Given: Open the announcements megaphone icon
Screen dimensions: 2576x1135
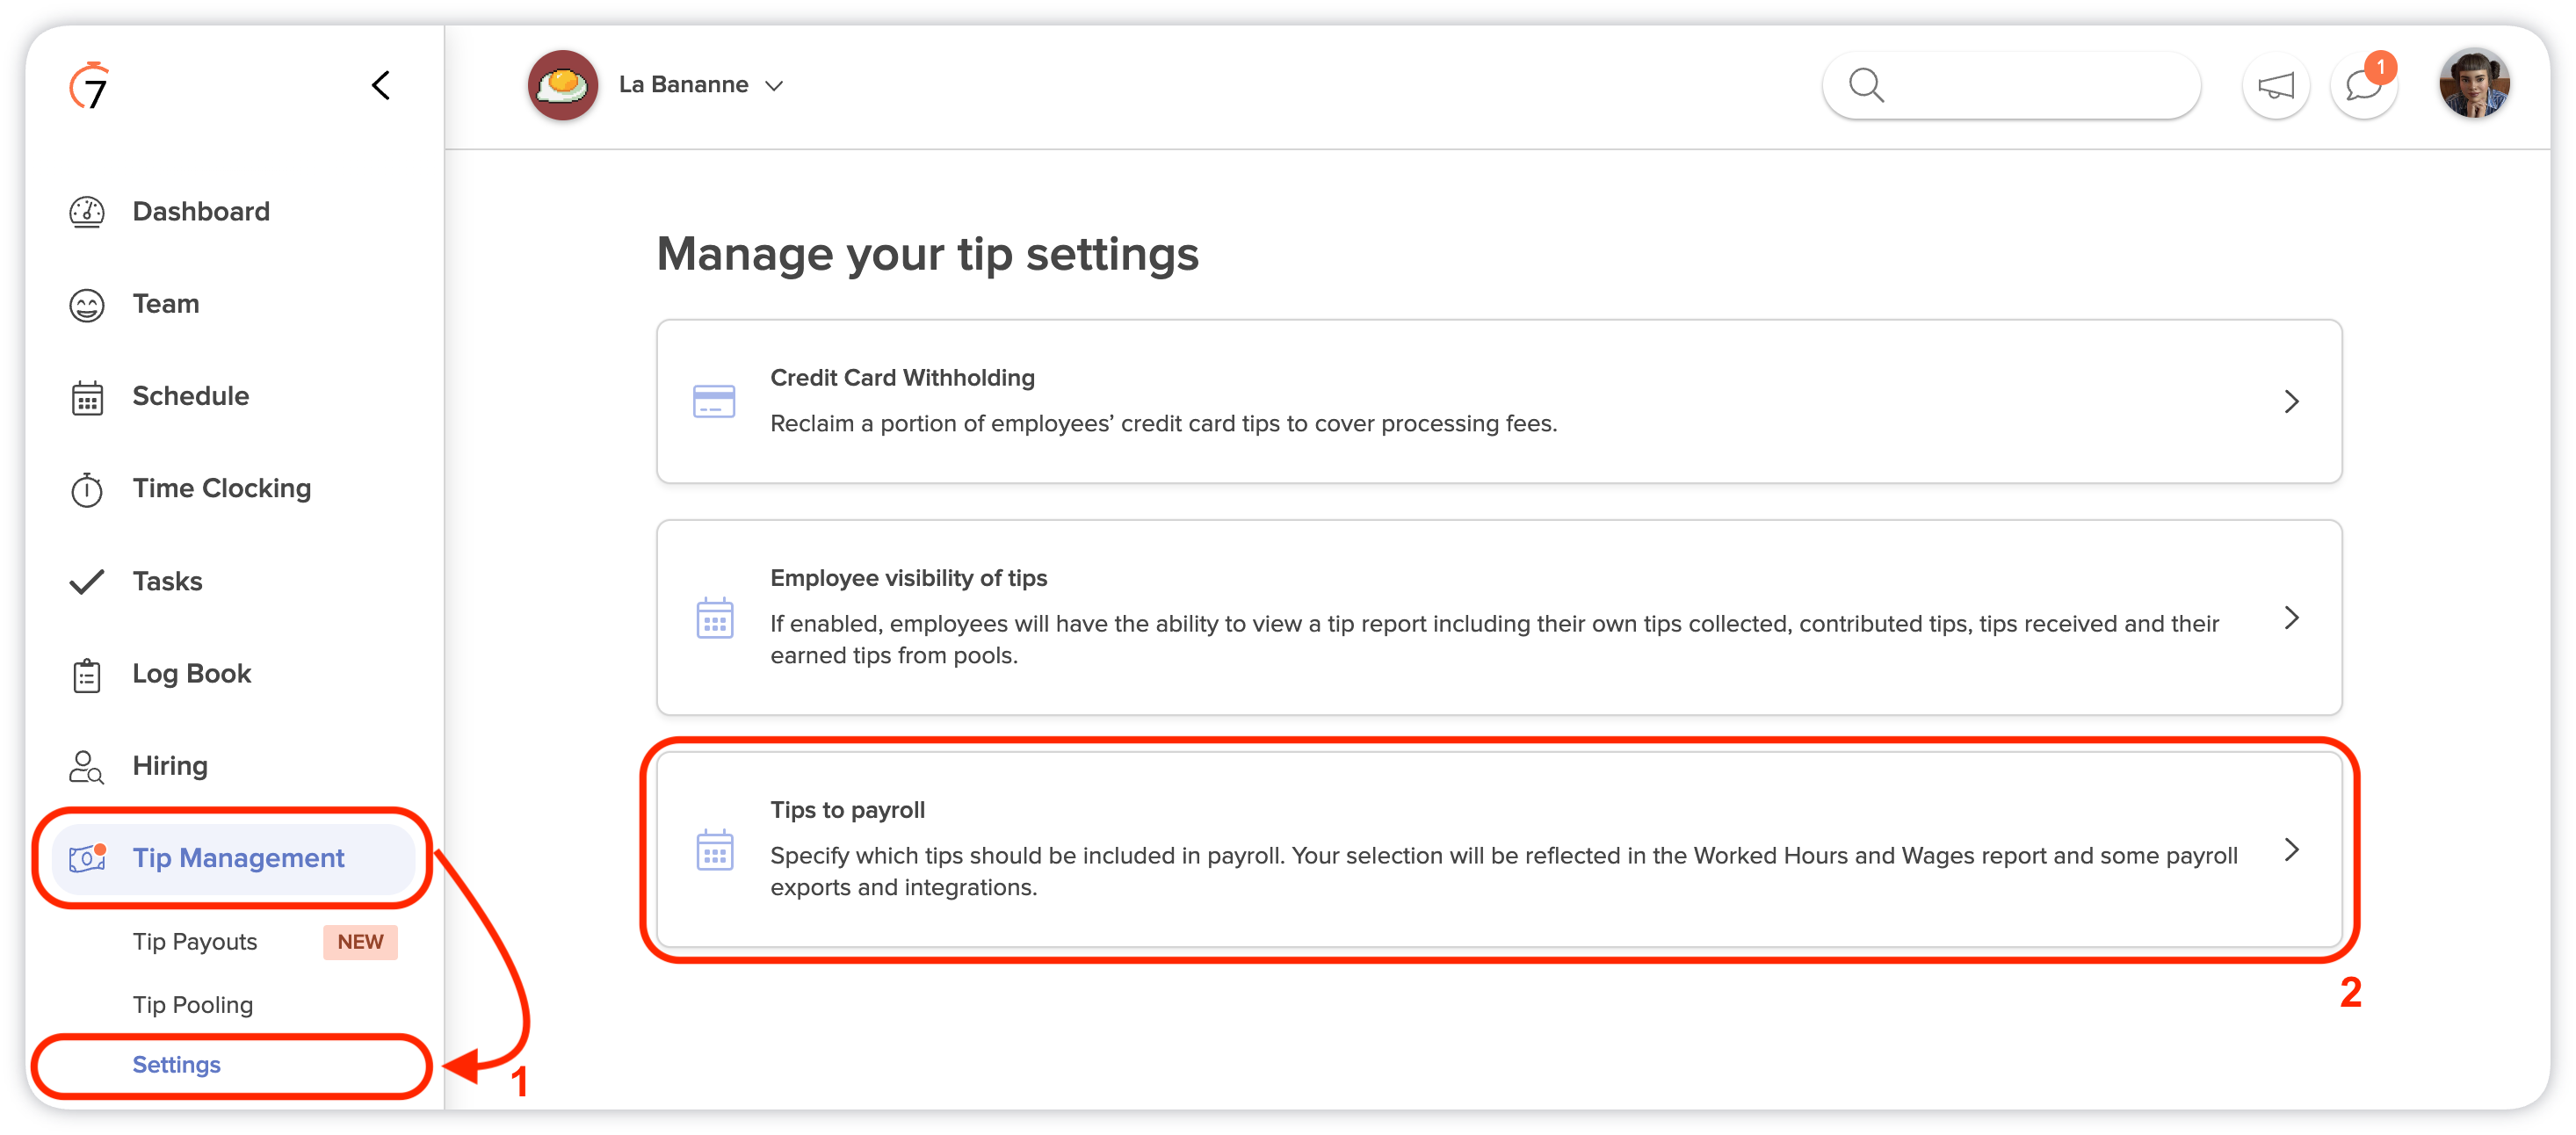Looking at the screenshot, I should click(2275, 86).
